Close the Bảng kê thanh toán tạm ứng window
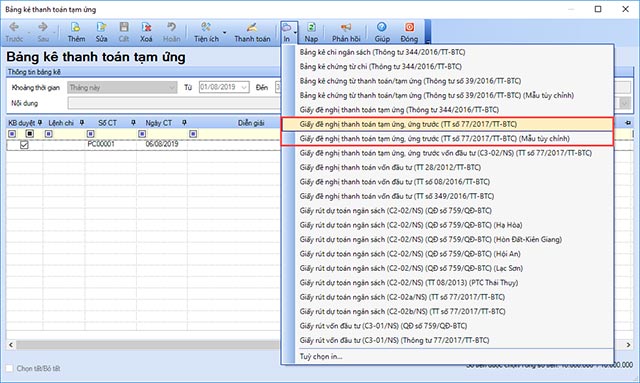 pyautogui.click(x=625, y=9)
